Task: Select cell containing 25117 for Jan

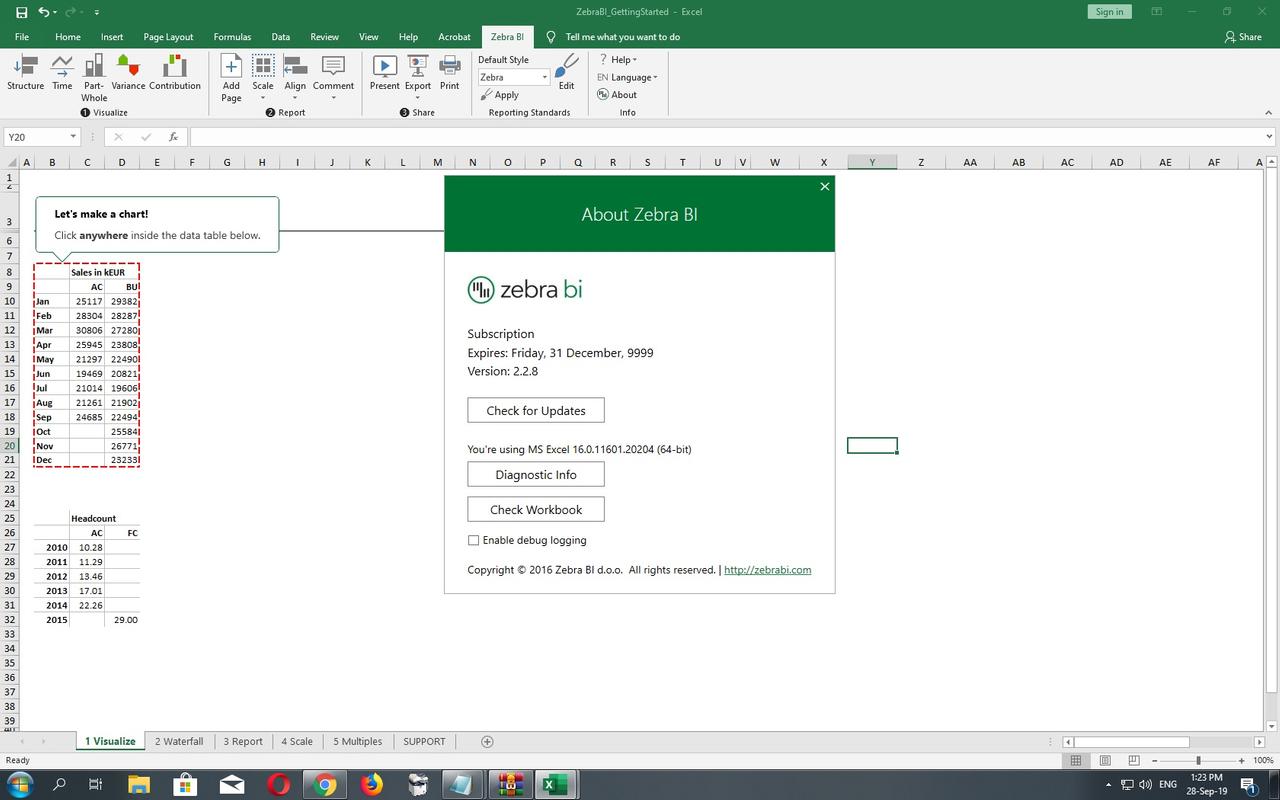Action: coord(87,301)
